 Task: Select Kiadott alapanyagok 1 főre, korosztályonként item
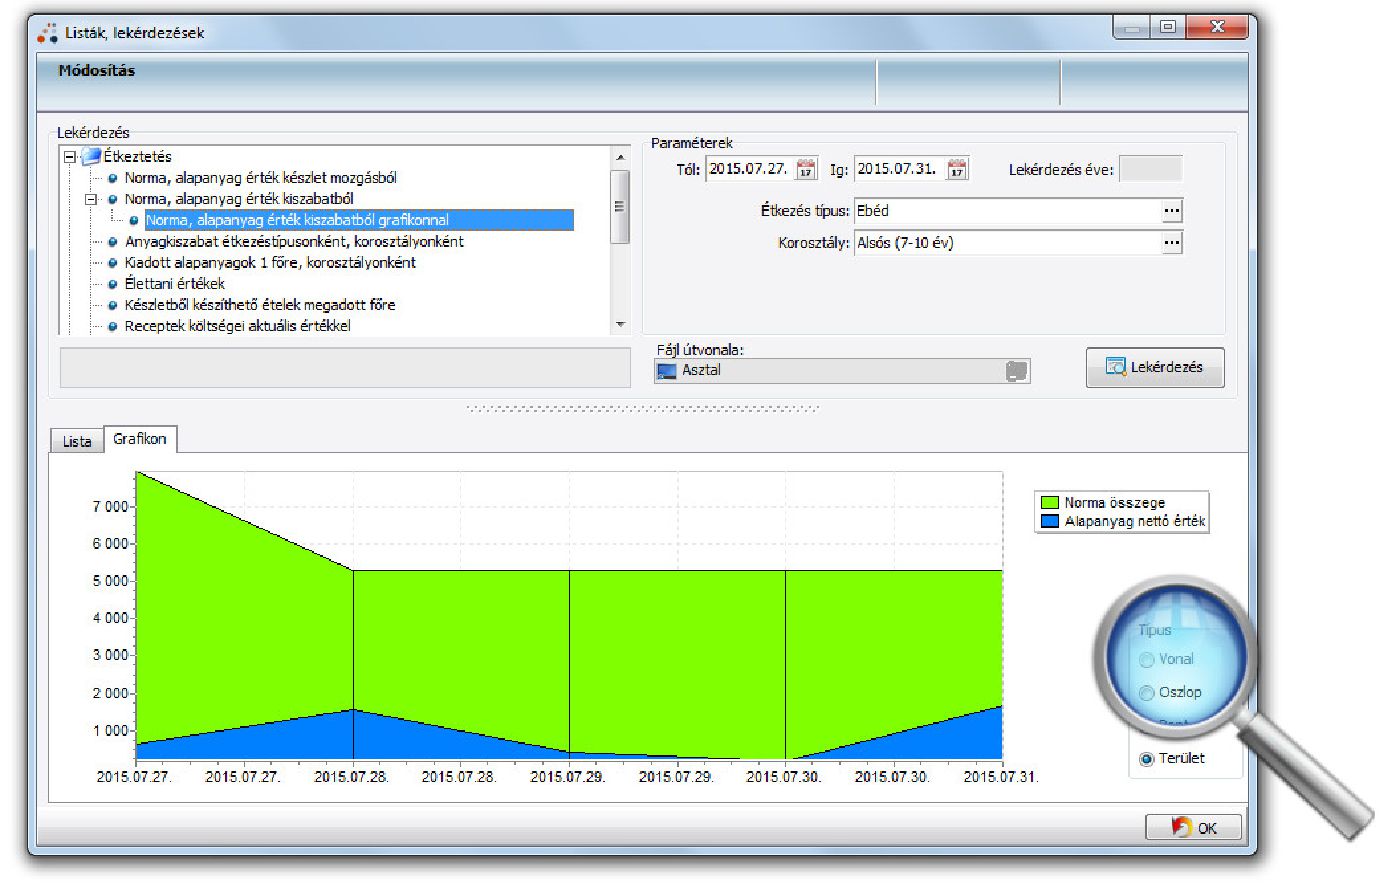[270, 263]
